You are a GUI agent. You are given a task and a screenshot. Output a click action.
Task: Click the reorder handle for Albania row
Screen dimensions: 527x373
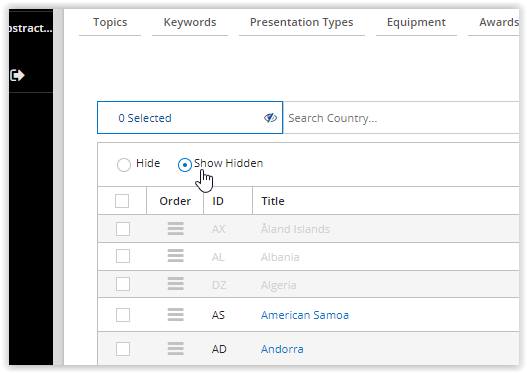coord(175,256)
